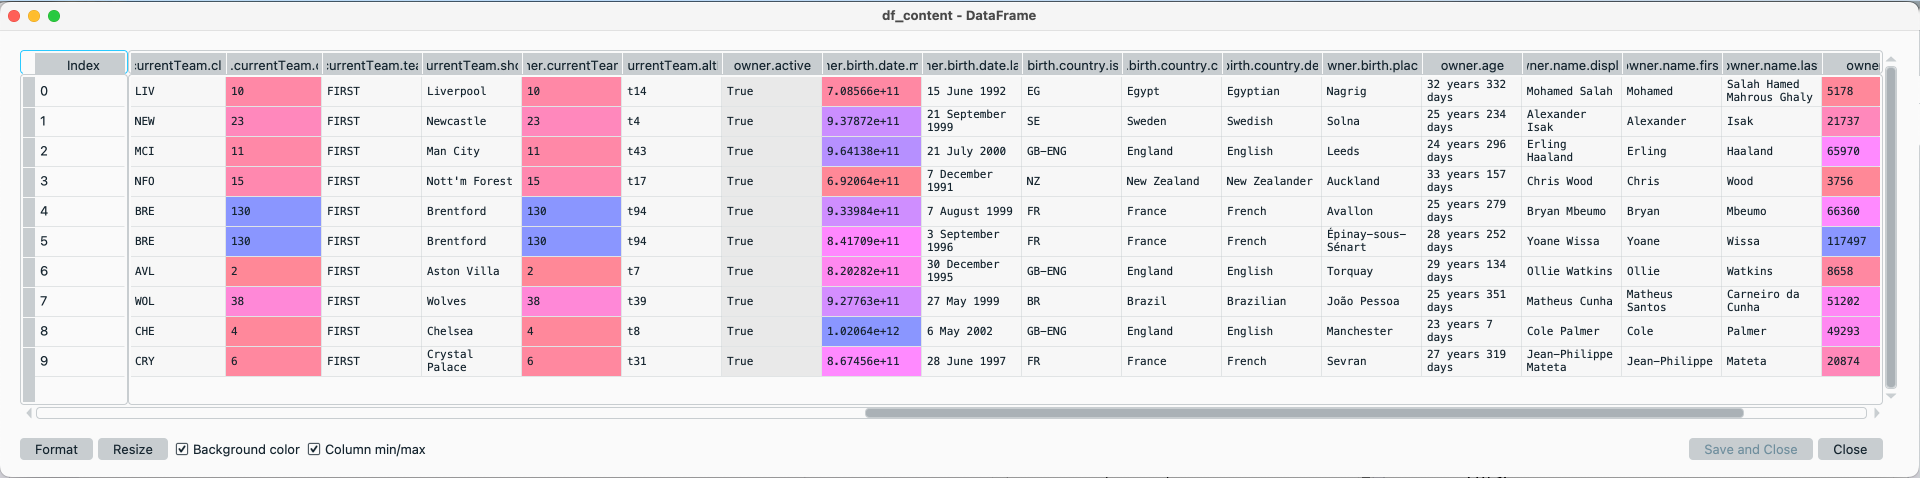The image size is (1920, 478).
Task: Toggle the Background color checkbox
Action: click(x=182, y=449)
